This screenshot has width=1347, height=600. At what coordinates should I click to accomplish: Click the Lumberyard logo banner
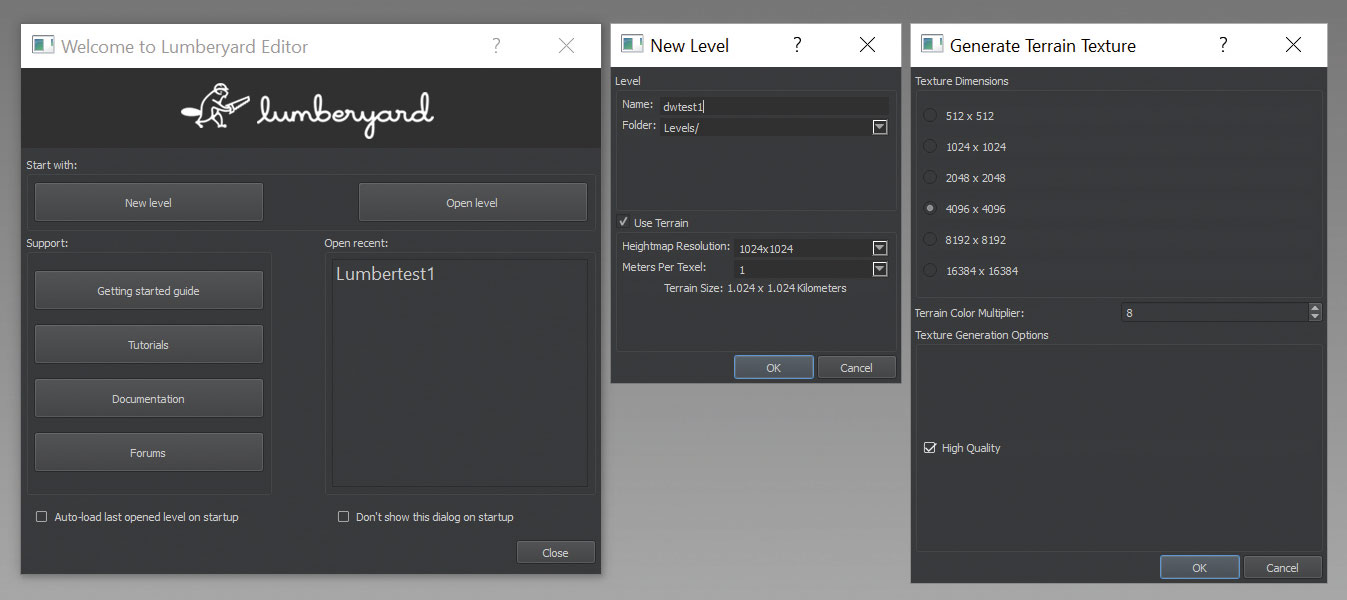point(310,108)
